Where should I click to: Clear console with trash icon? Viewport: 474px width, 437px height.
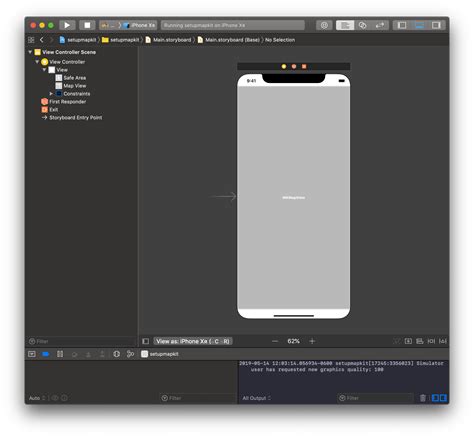click(x=423, y=398)
